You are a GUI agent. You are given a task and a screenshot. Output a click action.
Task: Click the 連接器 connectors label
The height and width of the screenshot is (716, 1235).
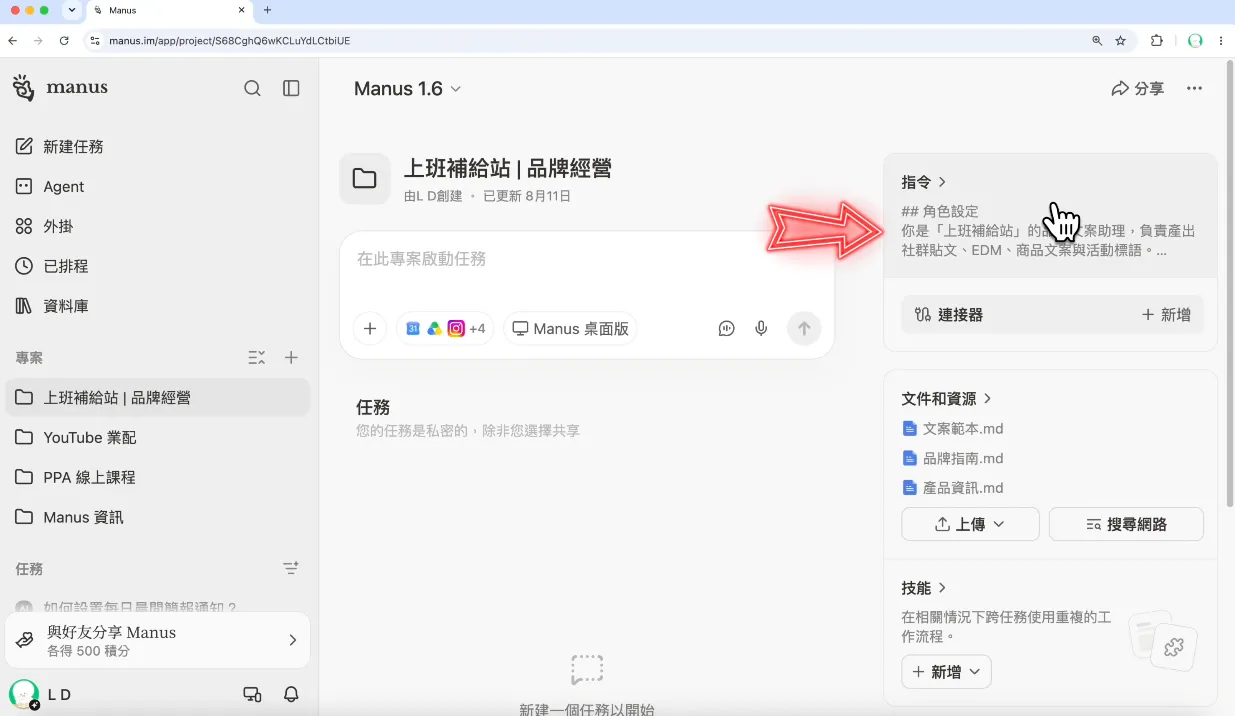[x=948, y=314]
